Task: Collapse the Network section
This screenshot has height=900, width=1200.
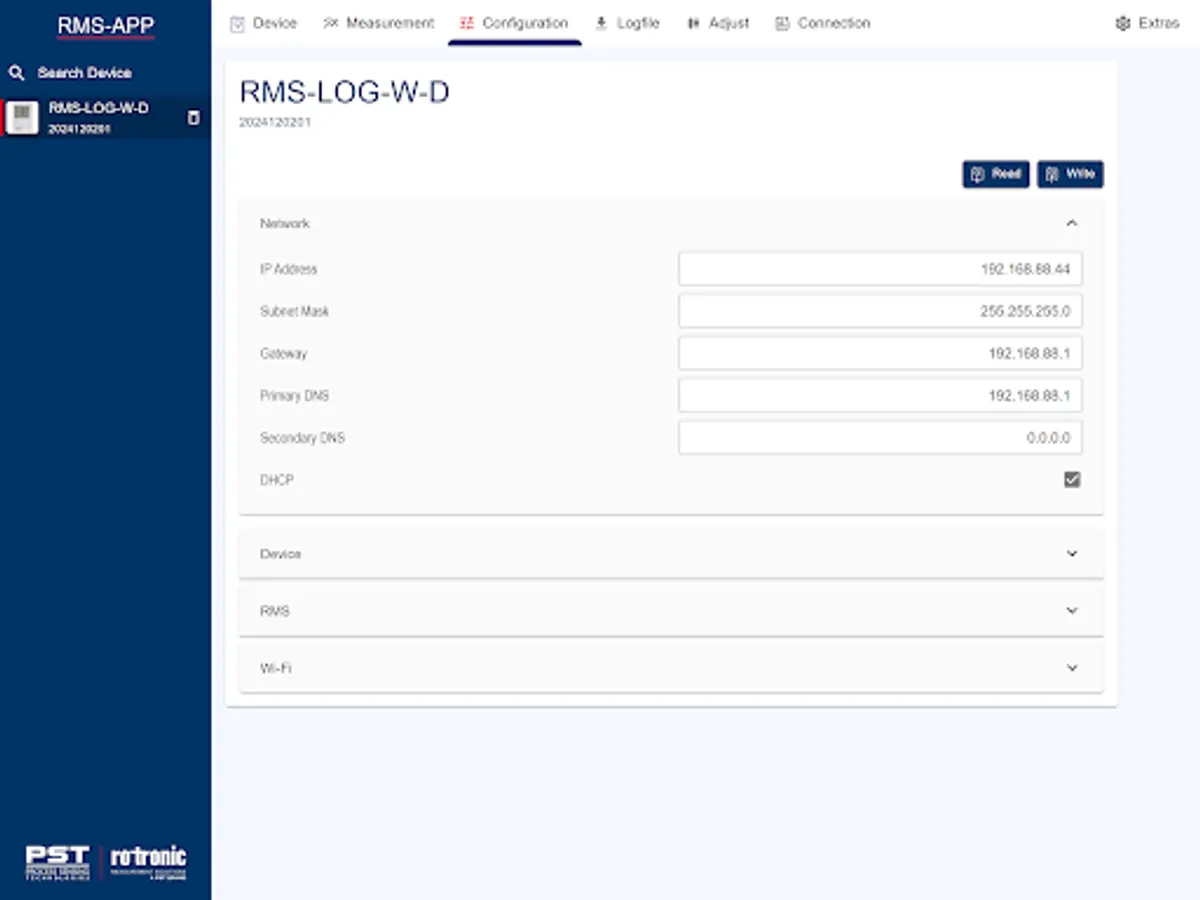Action: (1071, 222)
